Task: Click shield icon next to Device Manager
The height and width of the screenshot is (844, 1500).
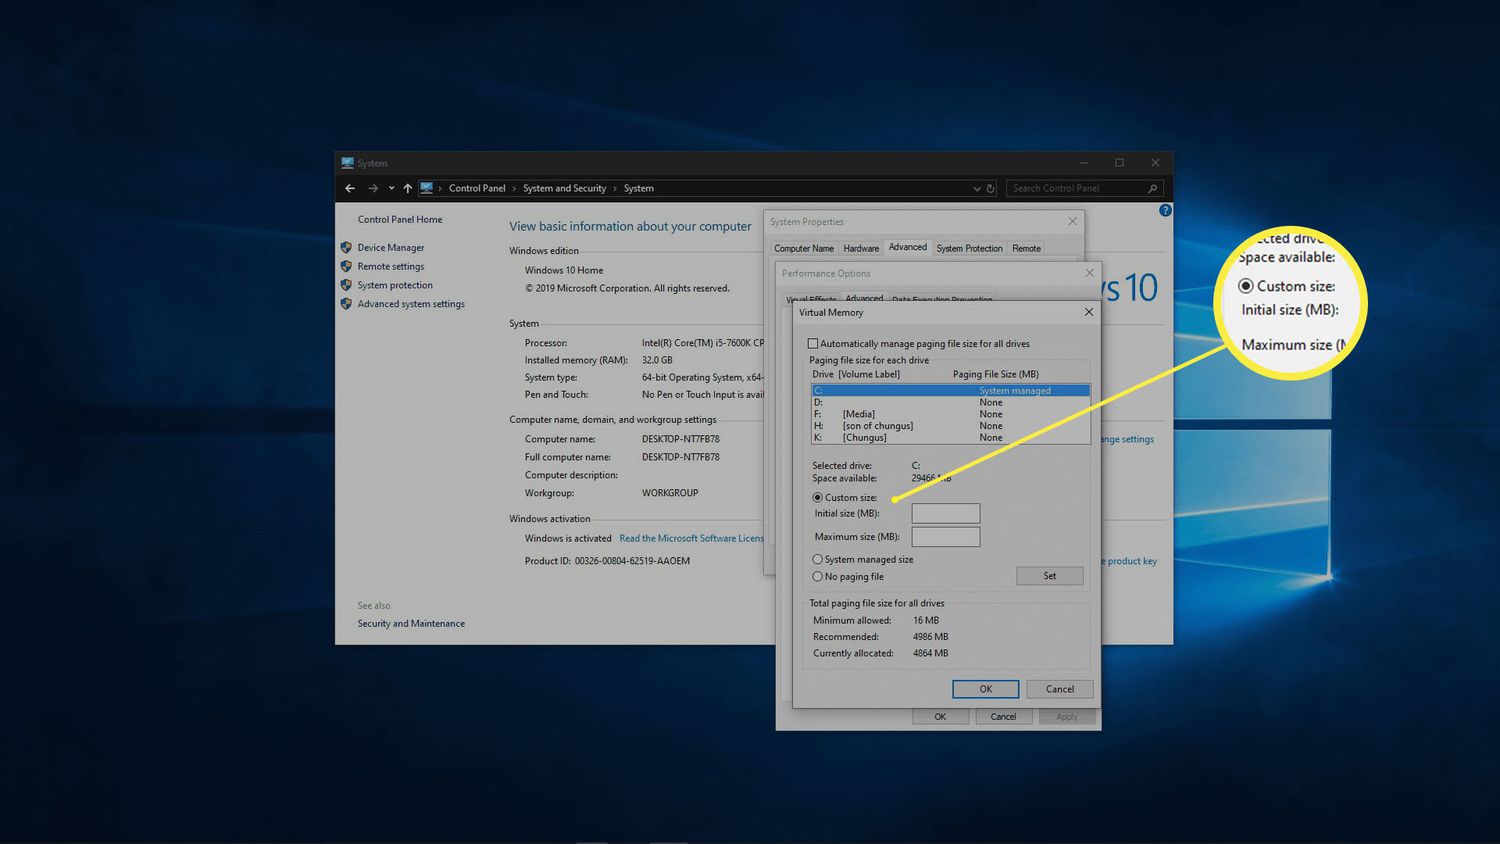Action: (x=346, y=247)
